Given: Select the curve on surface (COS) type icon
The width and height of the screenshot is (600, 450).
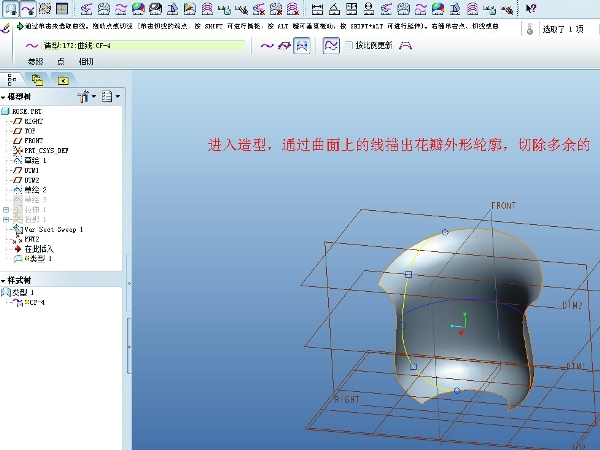Looking at the screenshot, I should click(x=301, y=46).
